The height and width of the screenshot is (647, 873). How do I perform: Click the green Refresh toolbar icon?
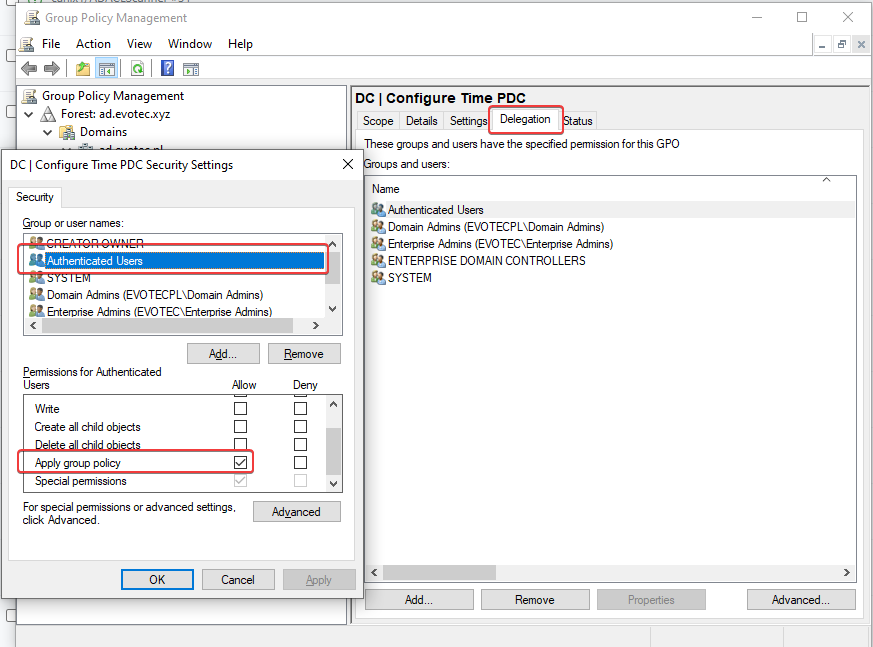pos(137,68)
